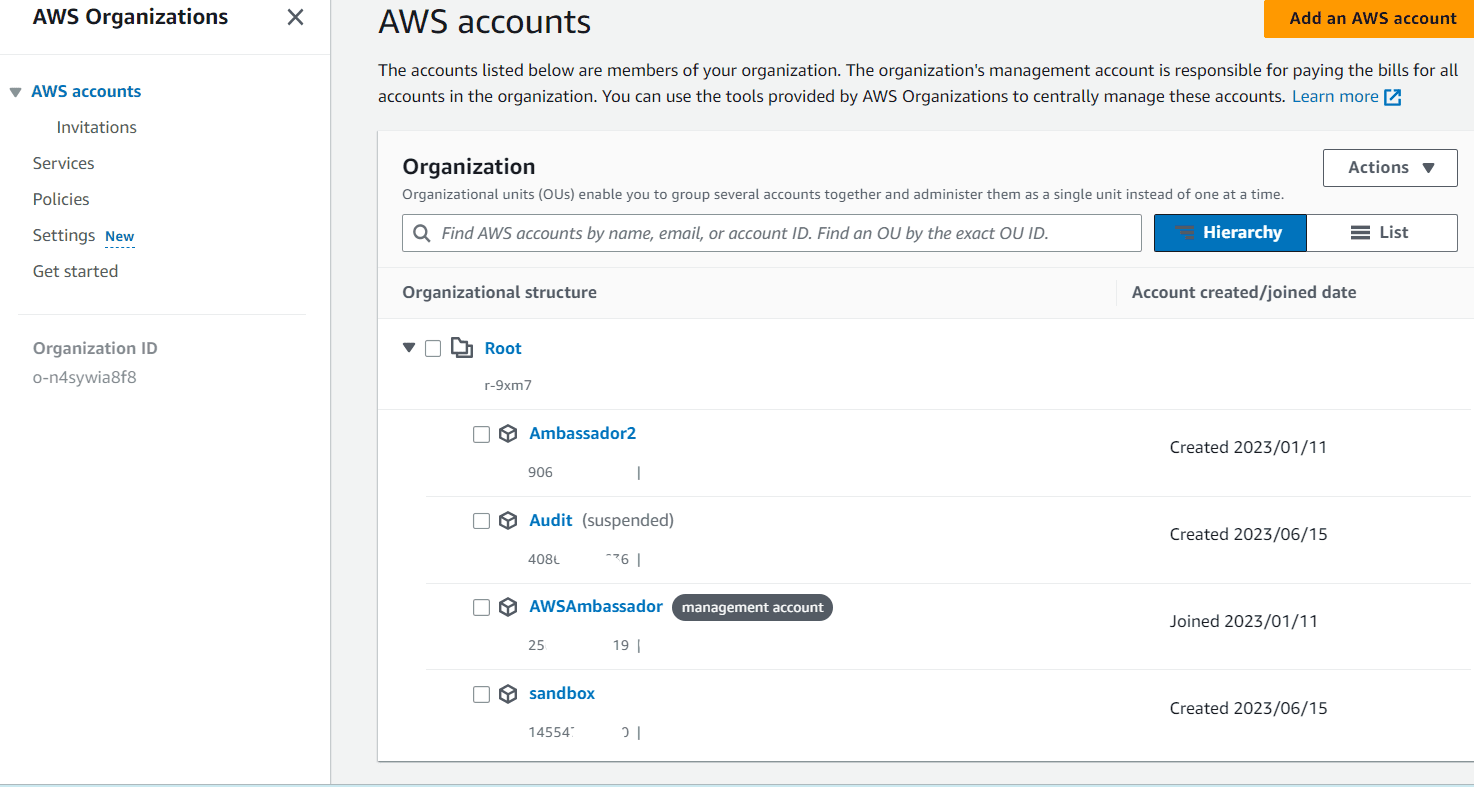This screenshot has height=787, width=1474.
Task: Click the sandbox row Created 2023/06/15 date
Action: click(1248, 708)
